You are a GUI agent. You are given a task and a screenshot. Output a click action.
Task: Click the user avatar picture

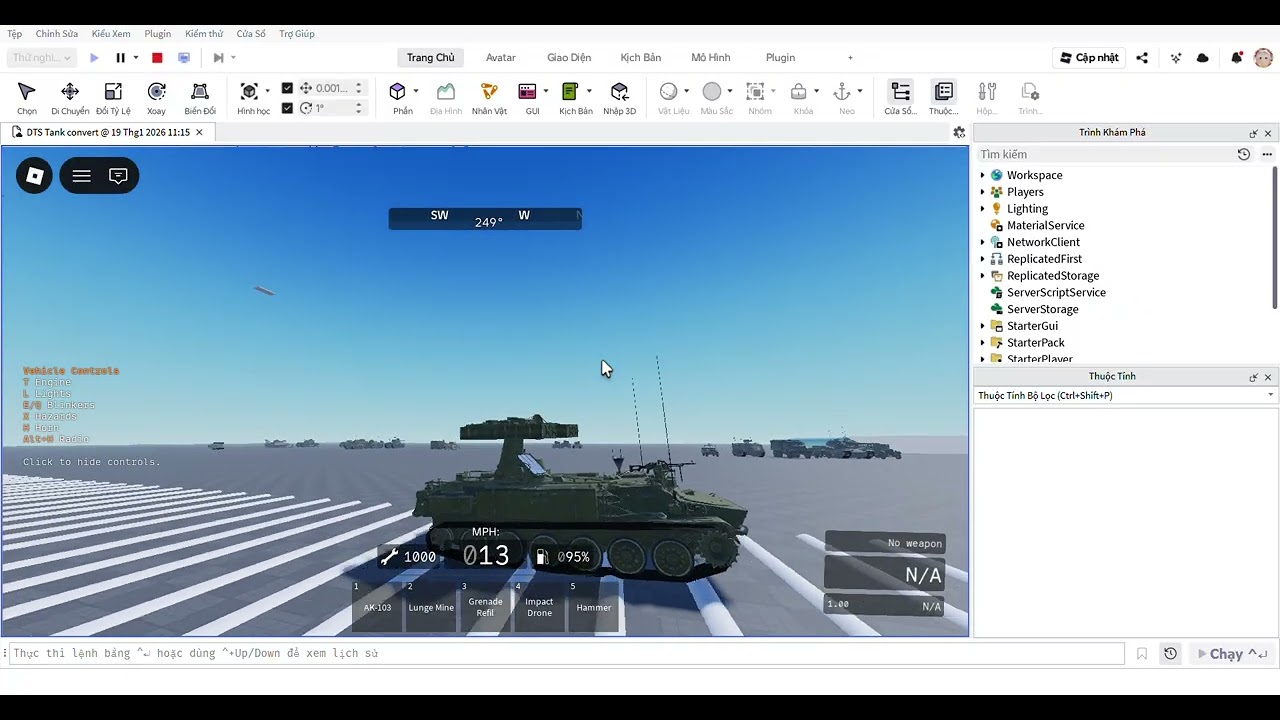pyautogui.click(x=1263, y=58)
